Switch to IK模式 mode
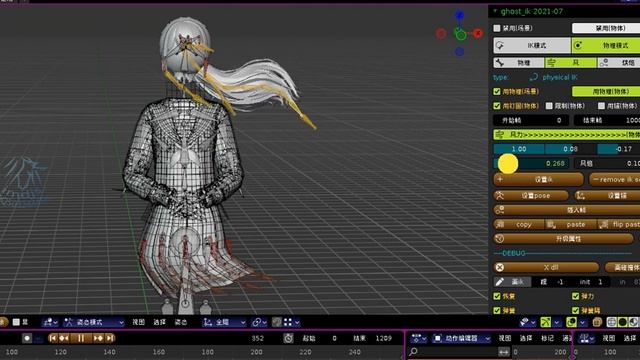The image size is (640, 360). 532,45
